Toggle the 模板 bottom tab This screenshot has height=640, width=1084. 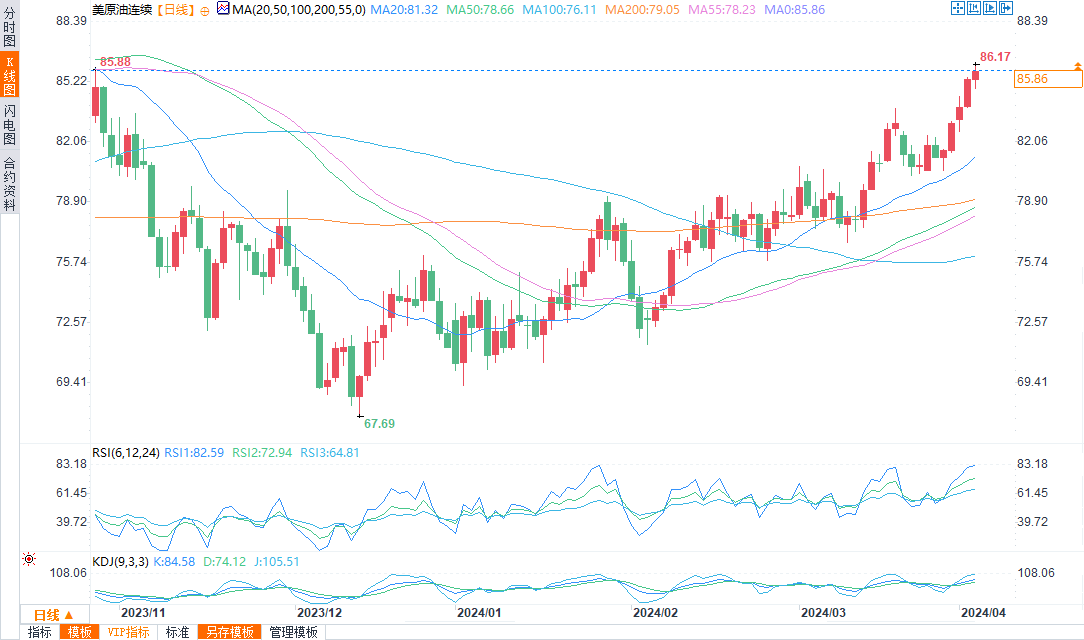coord(80,632)
